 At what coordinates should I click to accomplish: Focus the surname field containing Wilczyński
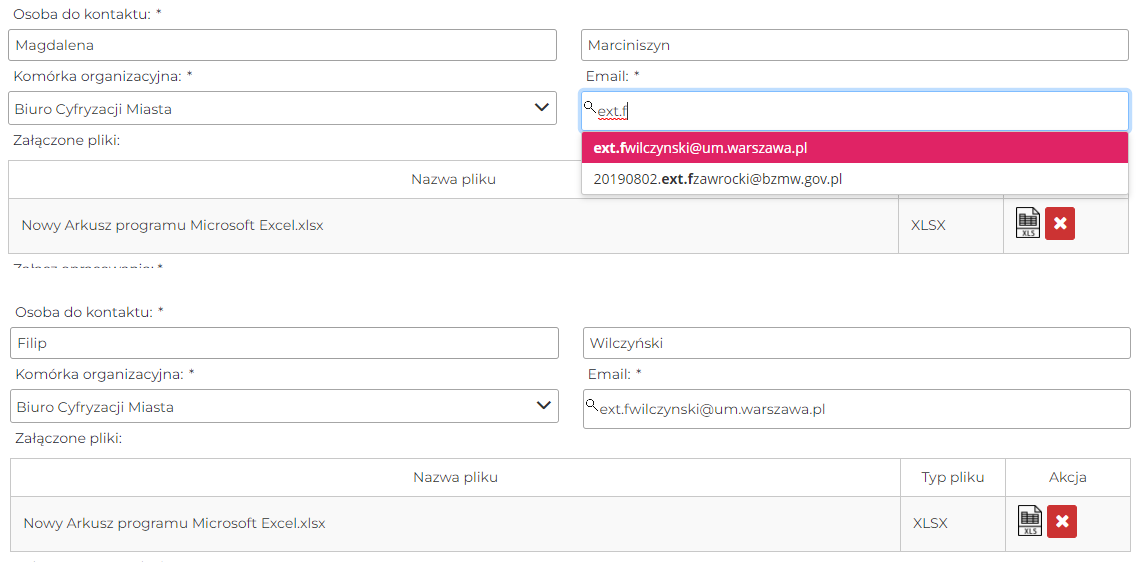856,343
